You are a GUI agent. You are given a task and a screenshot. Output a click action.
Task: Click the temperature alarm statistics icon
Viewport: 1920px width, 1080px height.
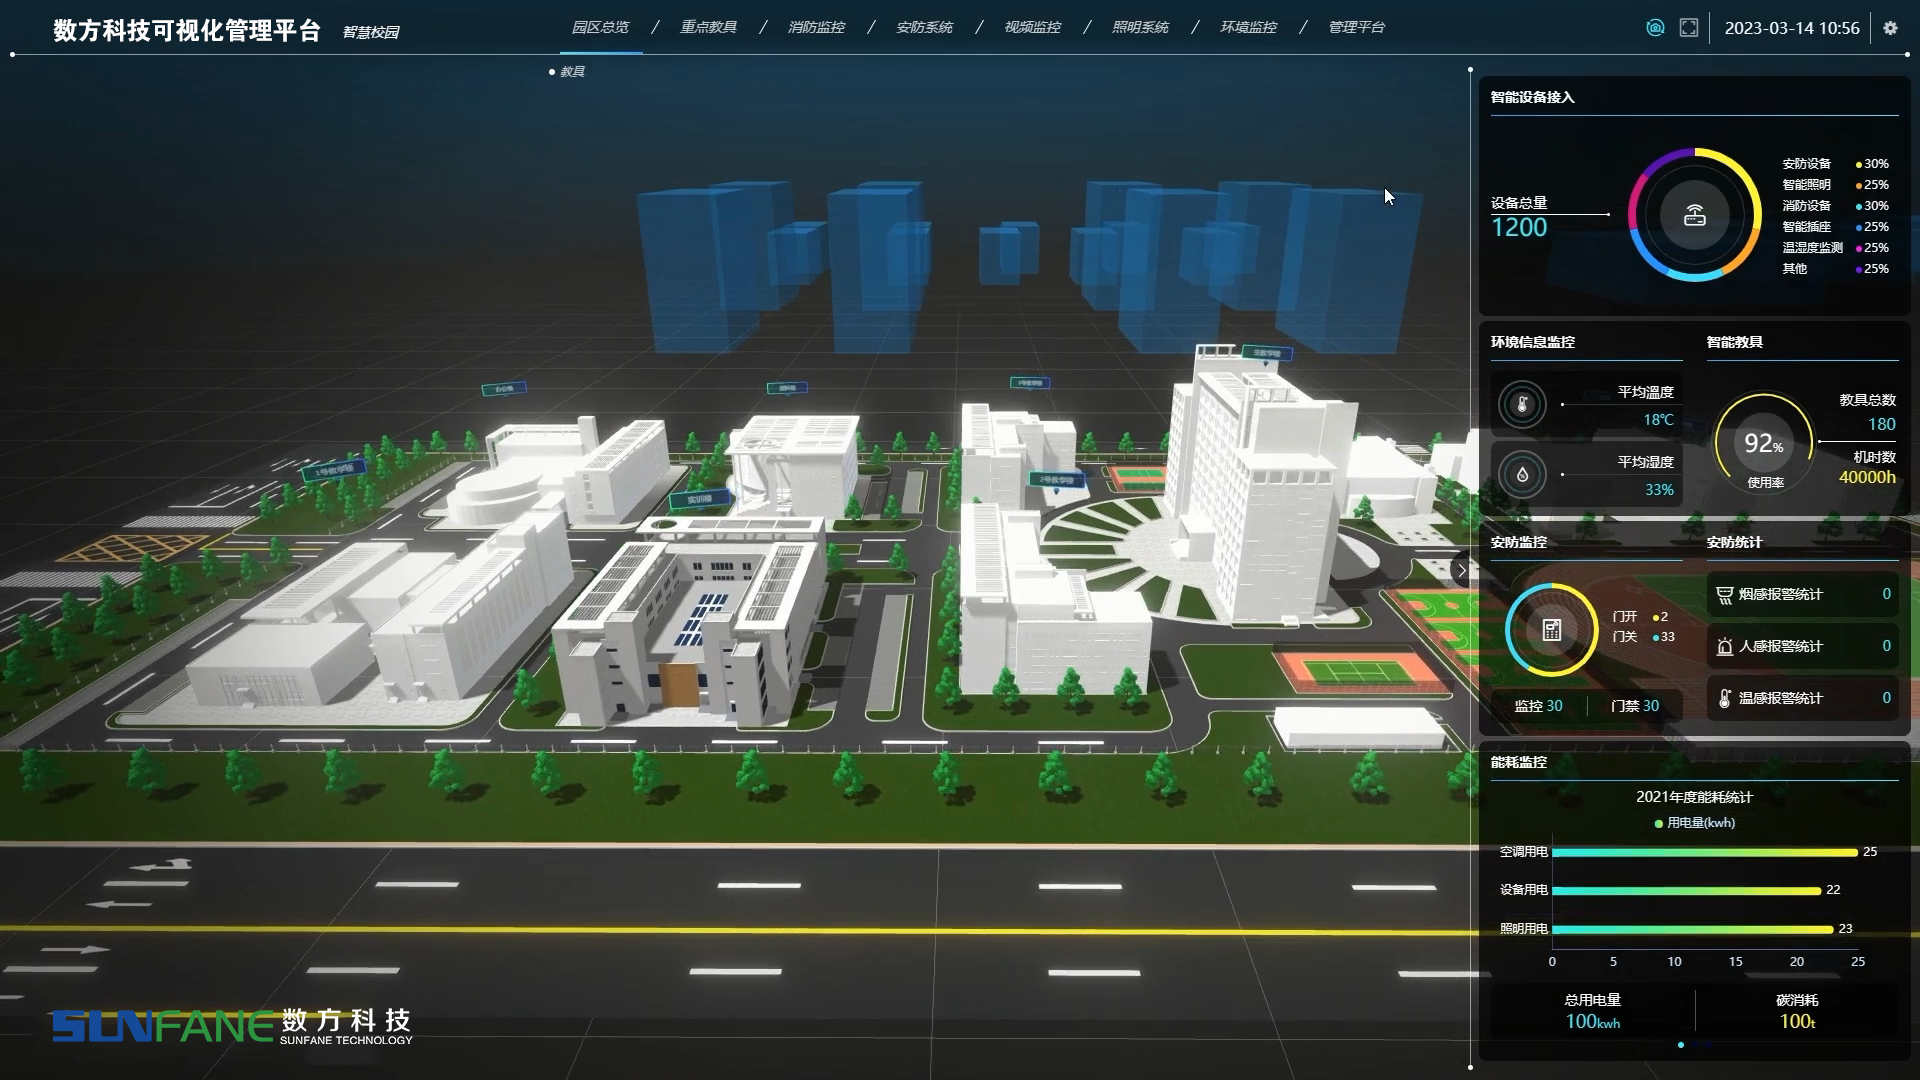(1724, 698)
